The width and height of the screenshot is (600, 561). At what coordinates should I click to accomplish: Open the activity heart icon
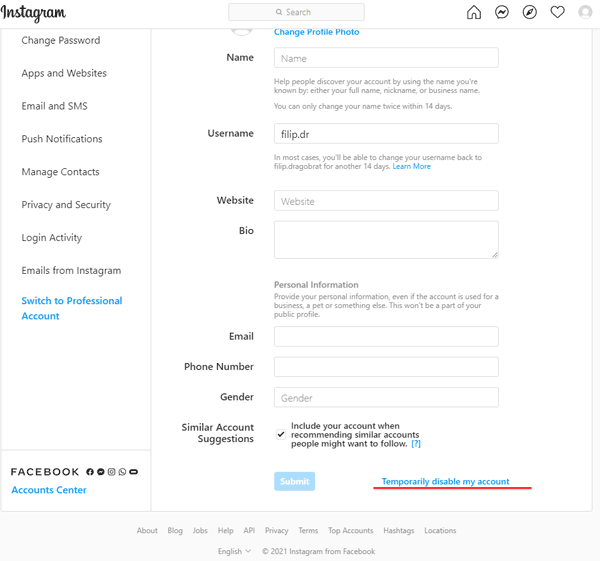click(x=558, y=12)
